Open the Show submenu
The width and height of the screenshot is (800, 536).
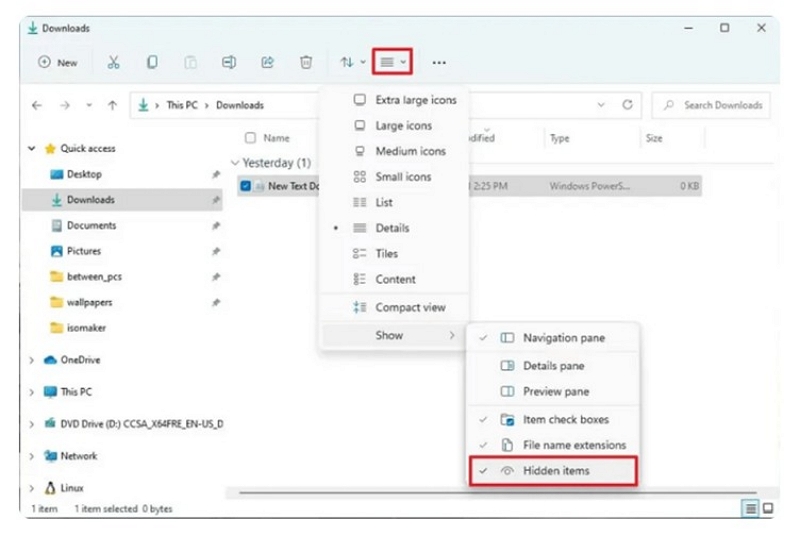[x=394, y=335]
